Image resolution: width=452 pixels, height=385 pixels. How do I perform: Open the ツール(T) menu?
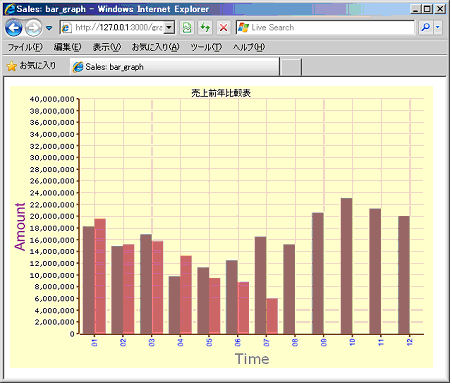click(x=206, y=47)
